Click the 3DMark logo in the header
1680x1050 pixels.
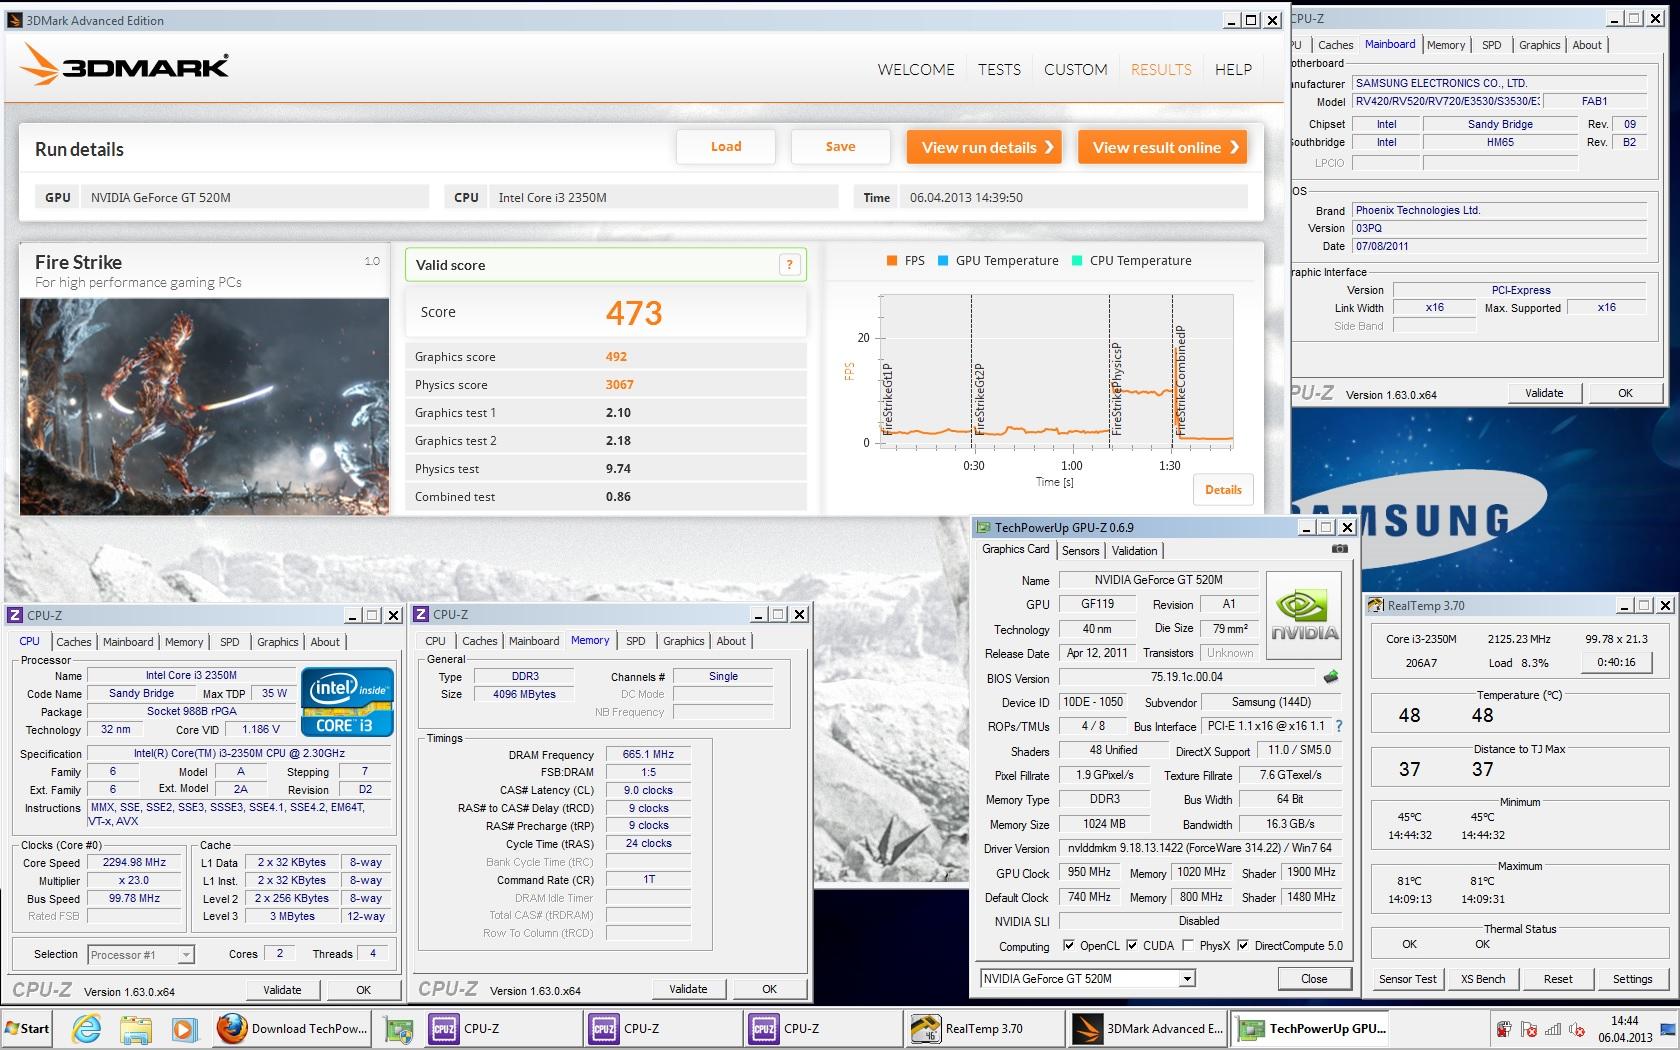[x=125, y=66]
